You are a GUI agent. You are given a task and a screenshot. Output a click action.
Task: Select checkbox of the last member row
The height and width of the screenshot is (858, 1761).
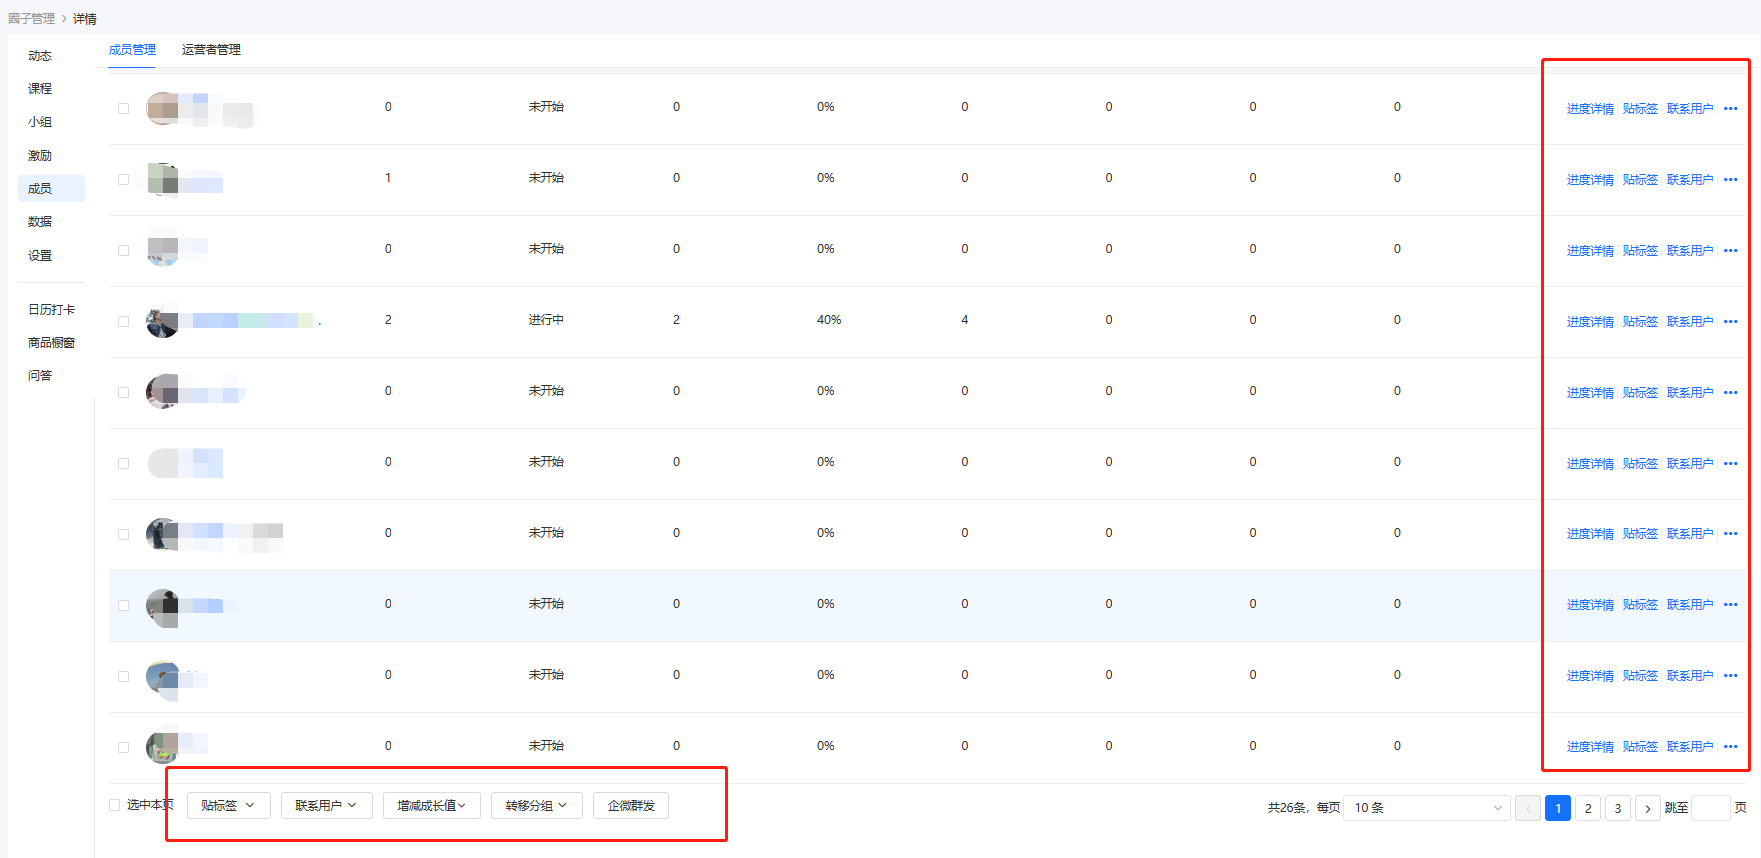coord(123,748)
